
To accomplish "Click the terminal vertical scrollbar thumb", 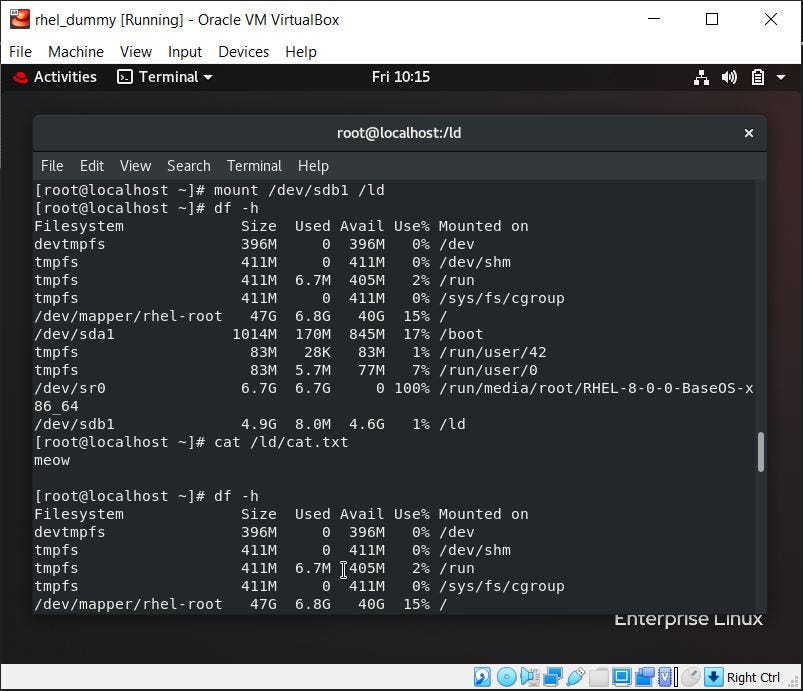I will pyautogui.click(x=760, y=452).
